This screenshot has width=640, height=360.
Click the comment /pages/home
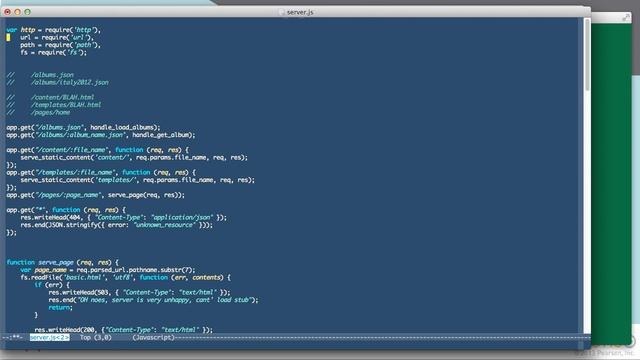point(51,112)
